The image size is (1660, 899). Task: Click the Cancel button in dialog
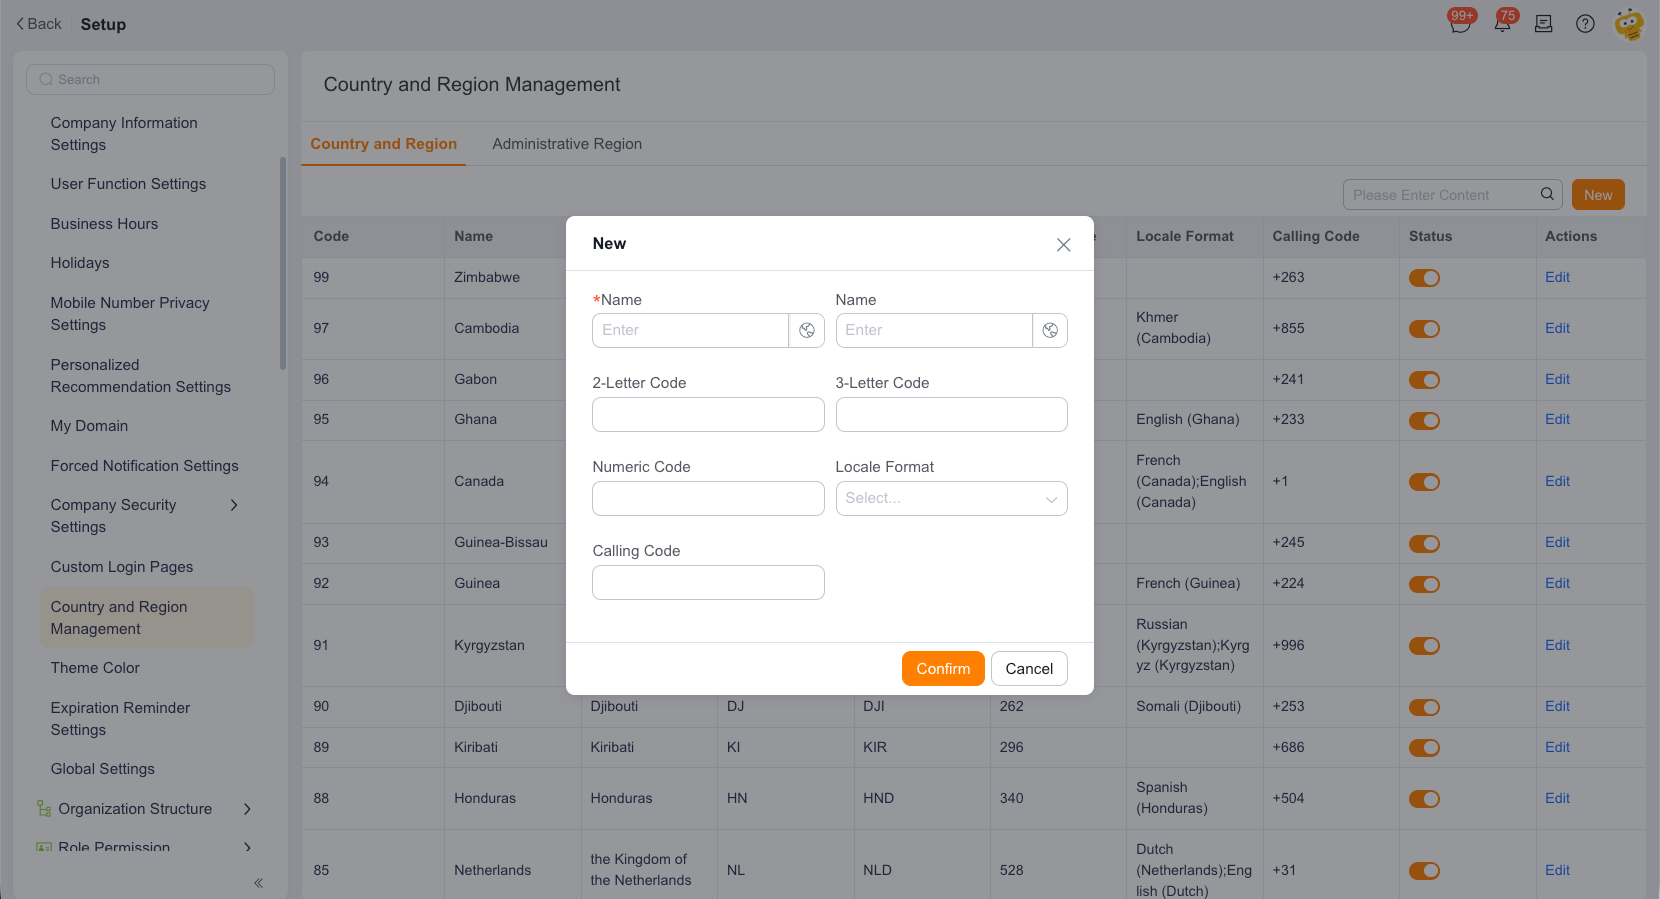pos(1029,669)
